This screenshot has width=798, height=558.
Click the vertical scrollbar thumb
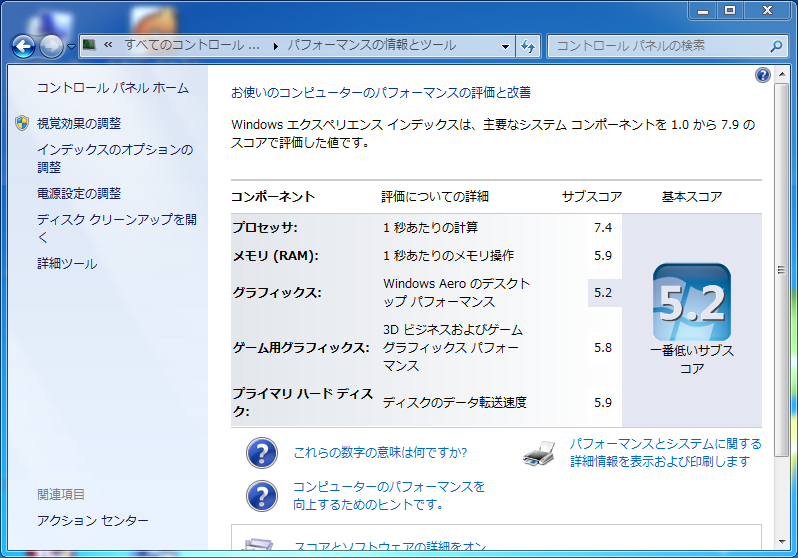[x=781, y=270]
